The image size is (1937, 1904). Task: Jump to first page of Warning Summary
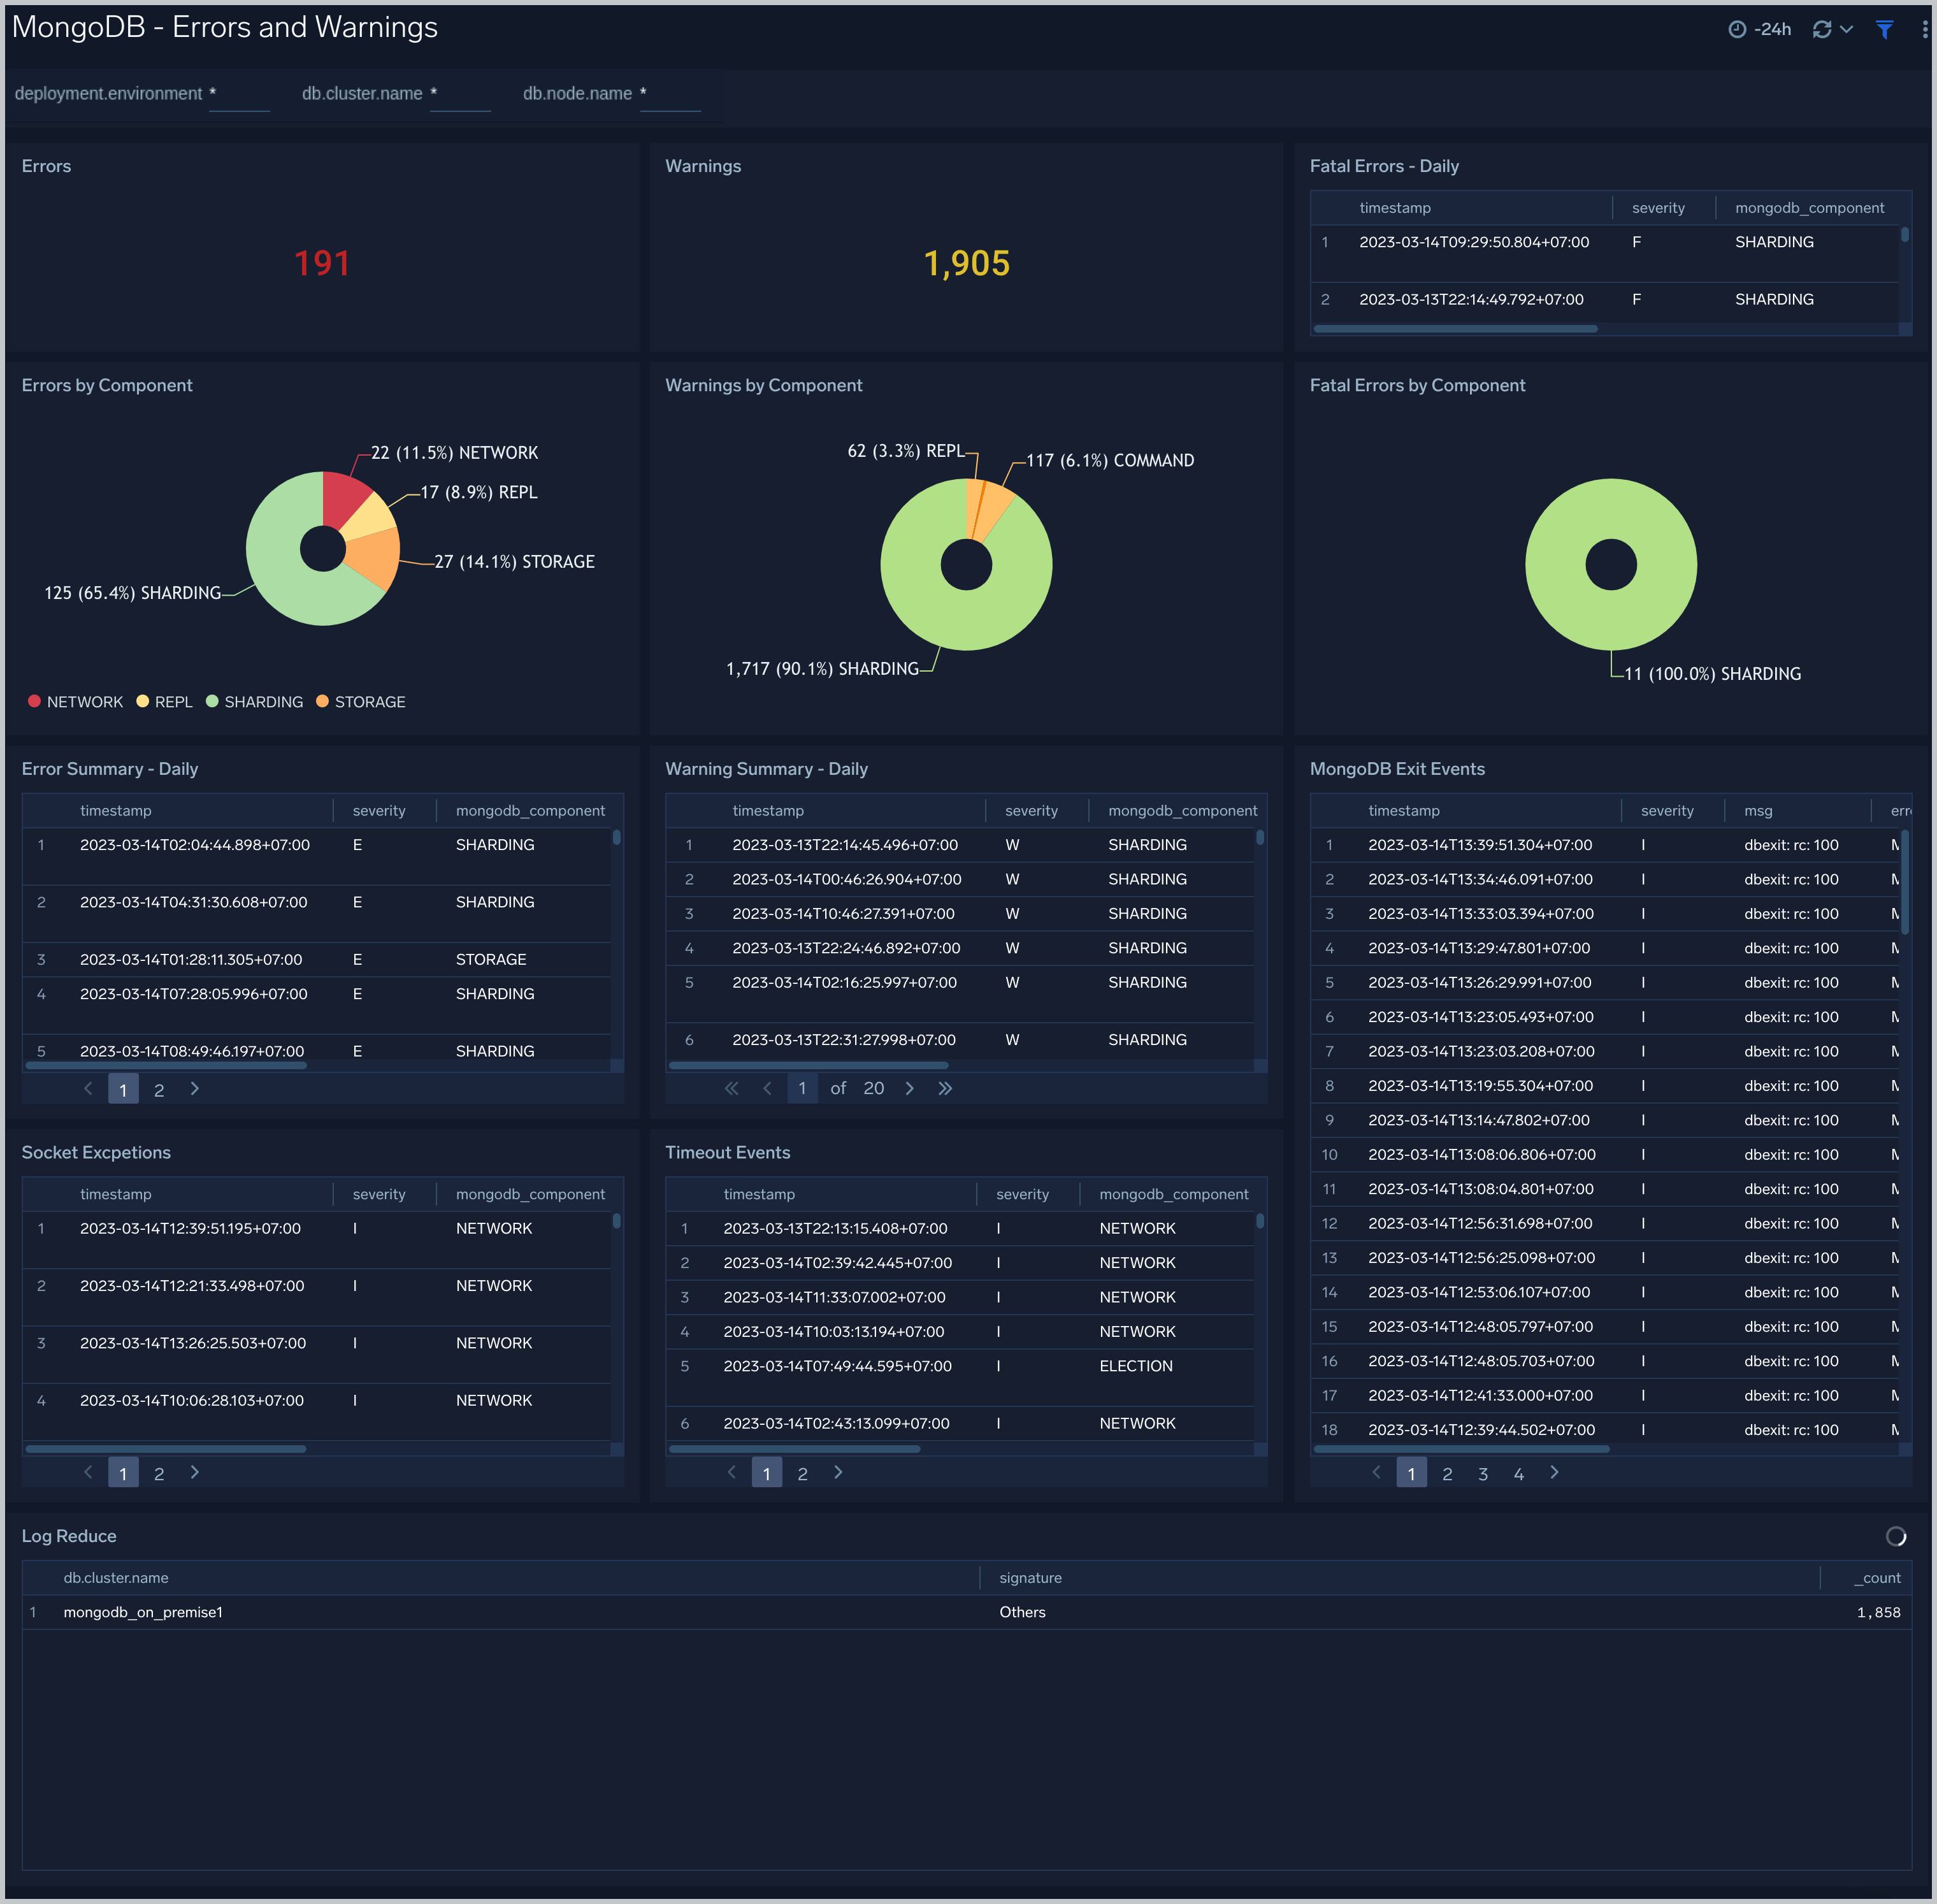tap(731, 1088)
